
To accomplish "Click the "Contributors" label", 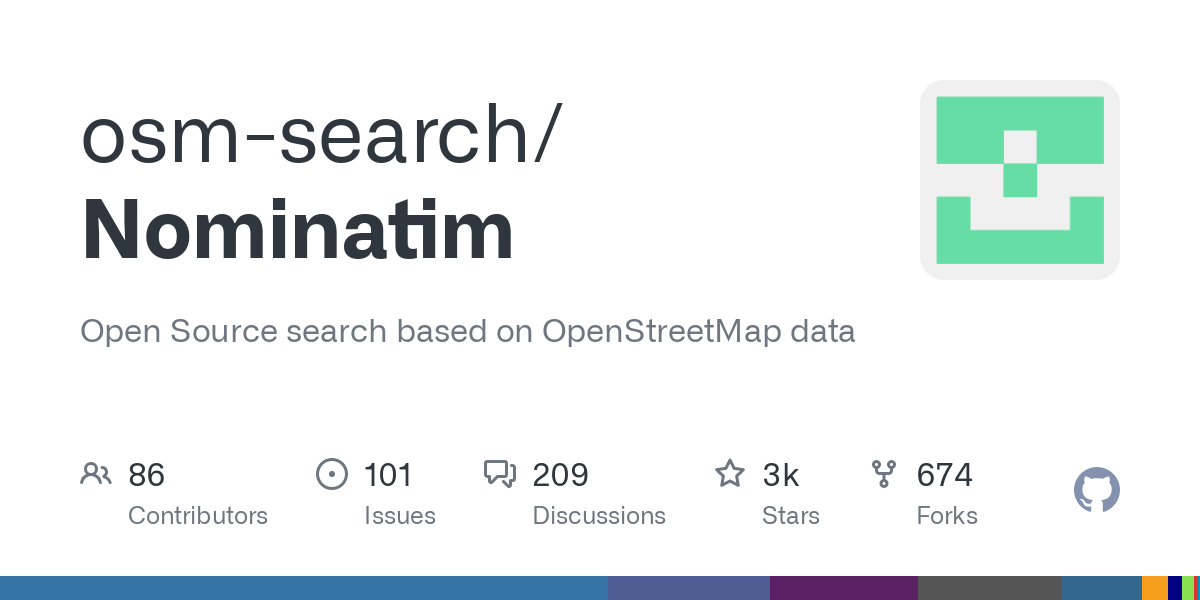I will [198, 516].
